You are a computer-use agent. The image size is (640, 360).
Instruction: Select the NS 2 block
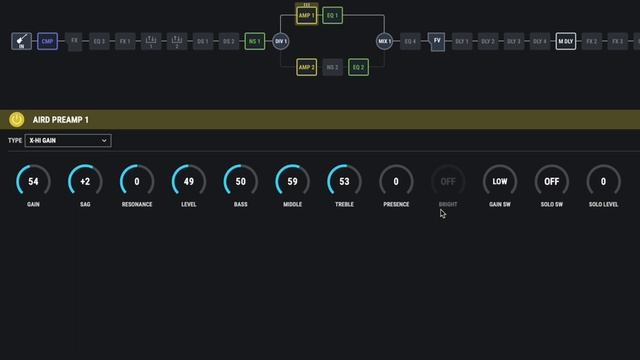[x=332, y=67]
